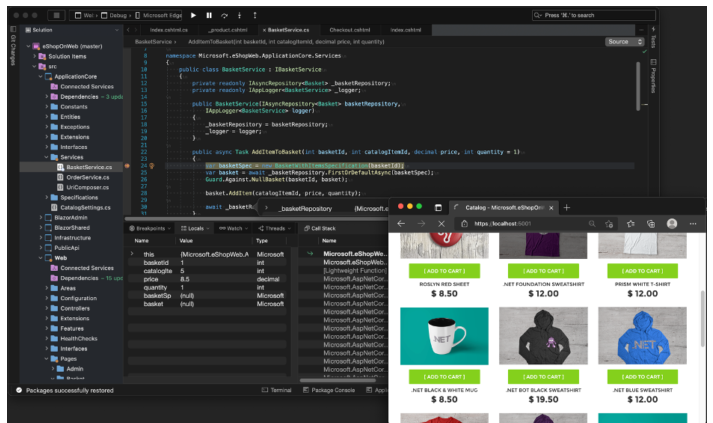Open the Properties side panel

653,76
